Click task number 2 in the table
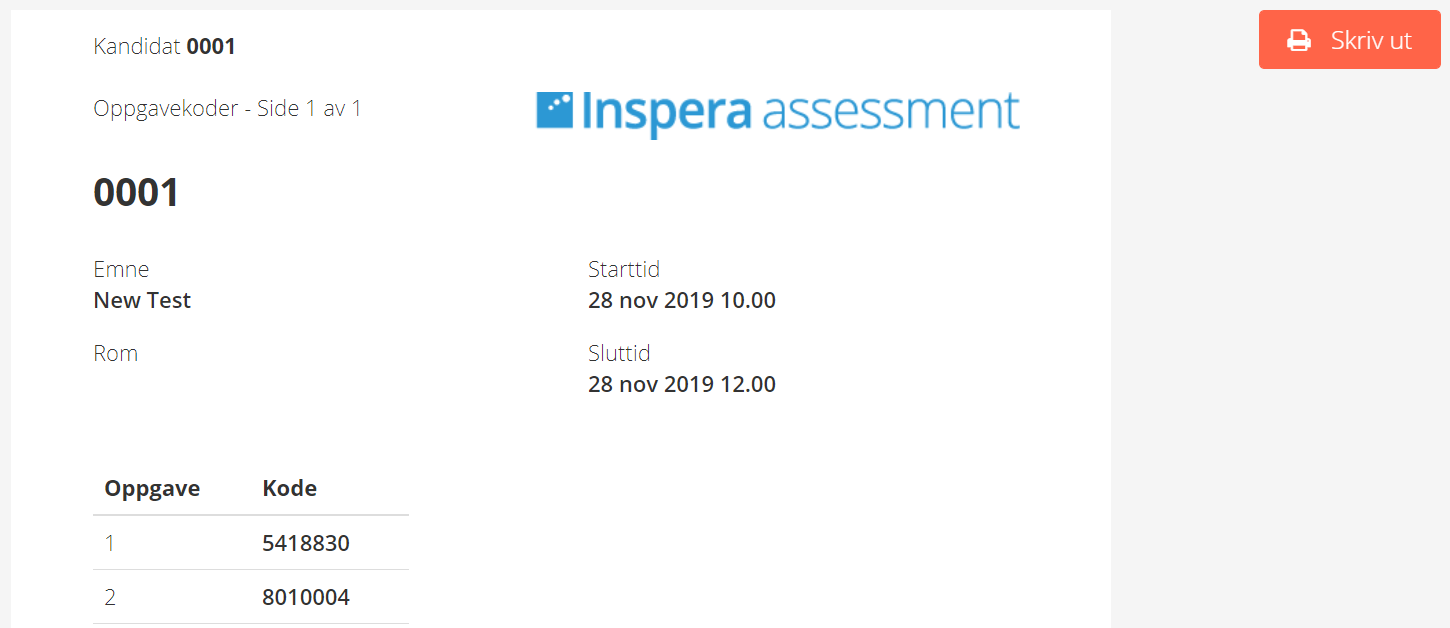Screen dimensions: 1450x628 pos(110,597)
